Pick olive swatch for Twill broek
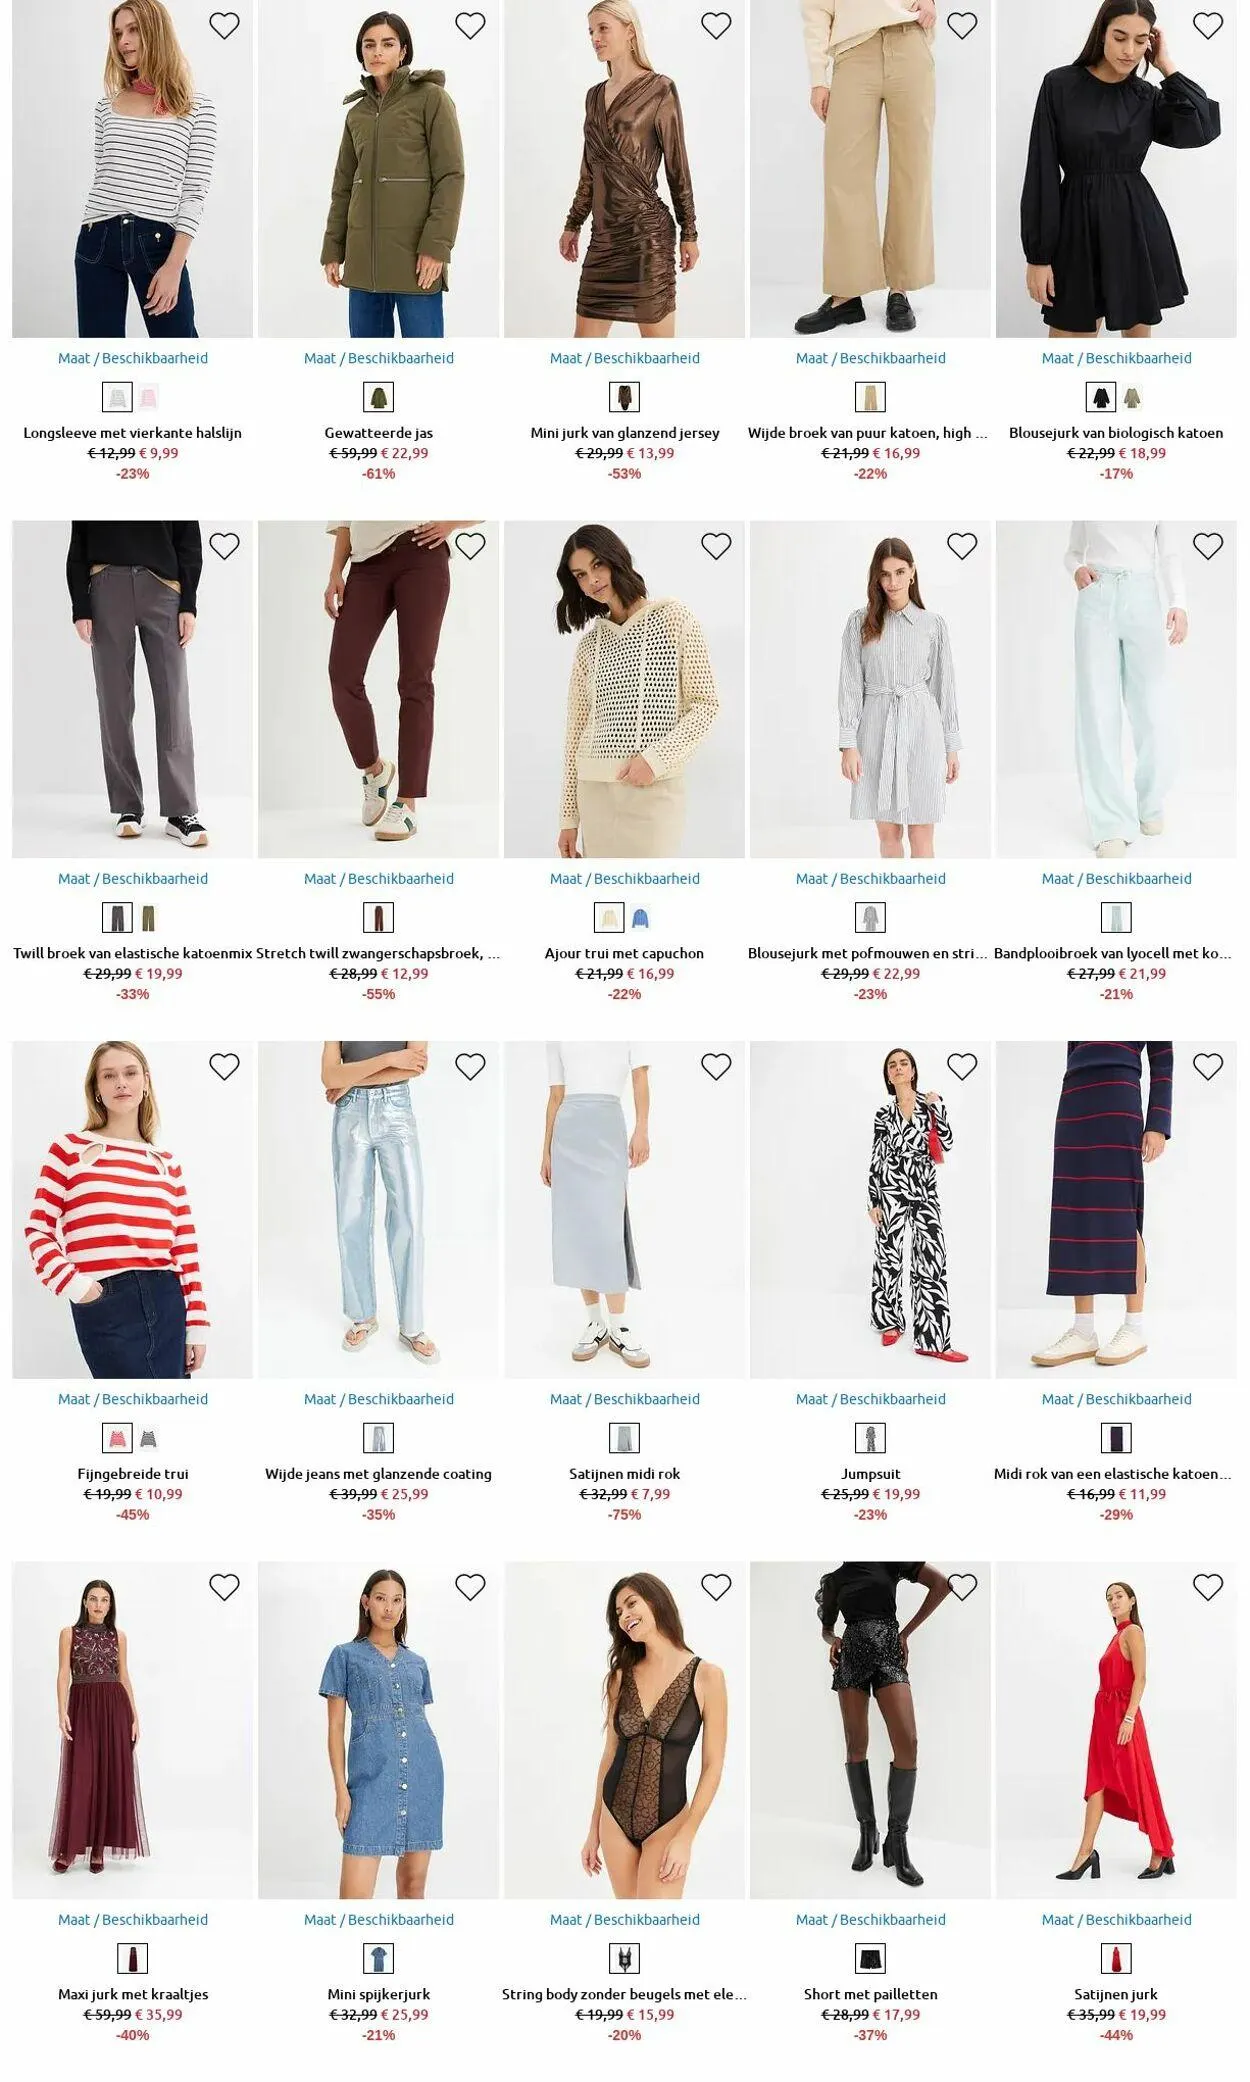The height and width of the screenshot is (2082, 1250). pyautogui.click(x=148, y=918)
